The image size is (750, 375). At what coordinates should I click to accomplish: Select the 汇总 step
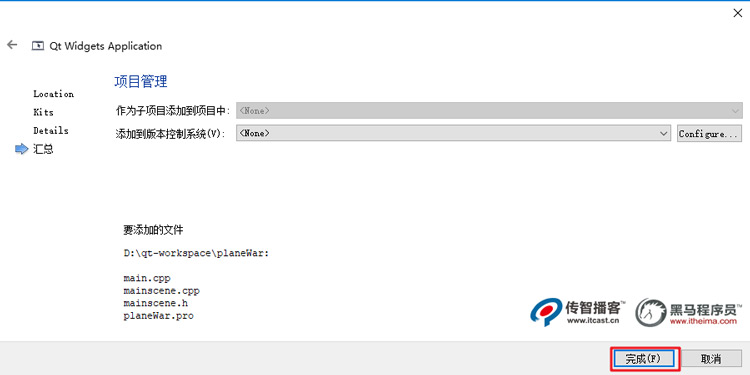click(x=43, y=149)
